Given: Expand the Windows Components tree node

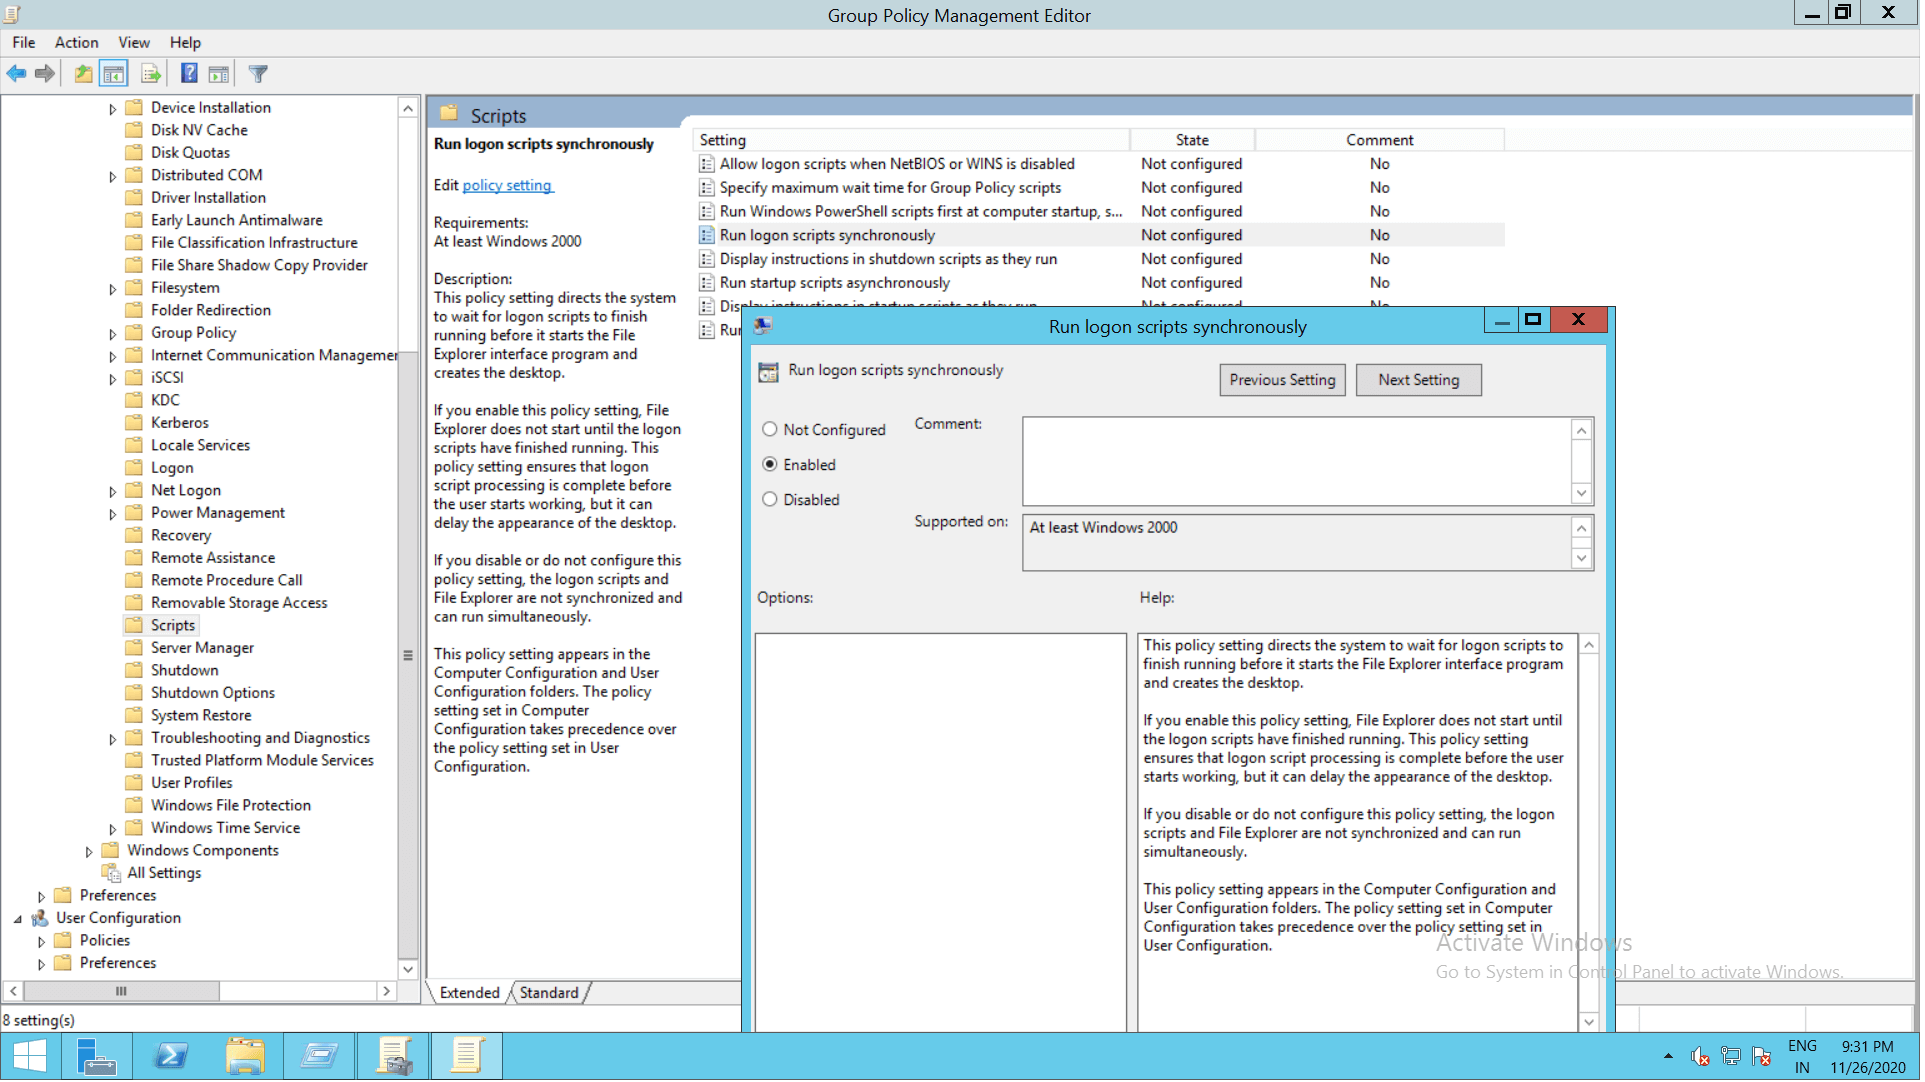Looking at the screenshot, I should 89,852.
